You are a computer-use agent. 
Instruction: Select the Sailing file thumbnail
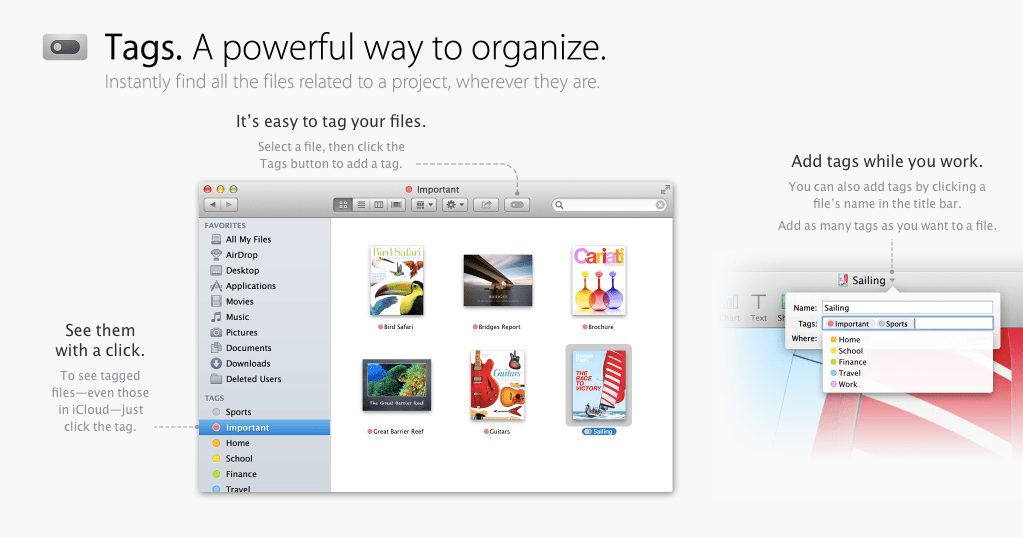599,385
